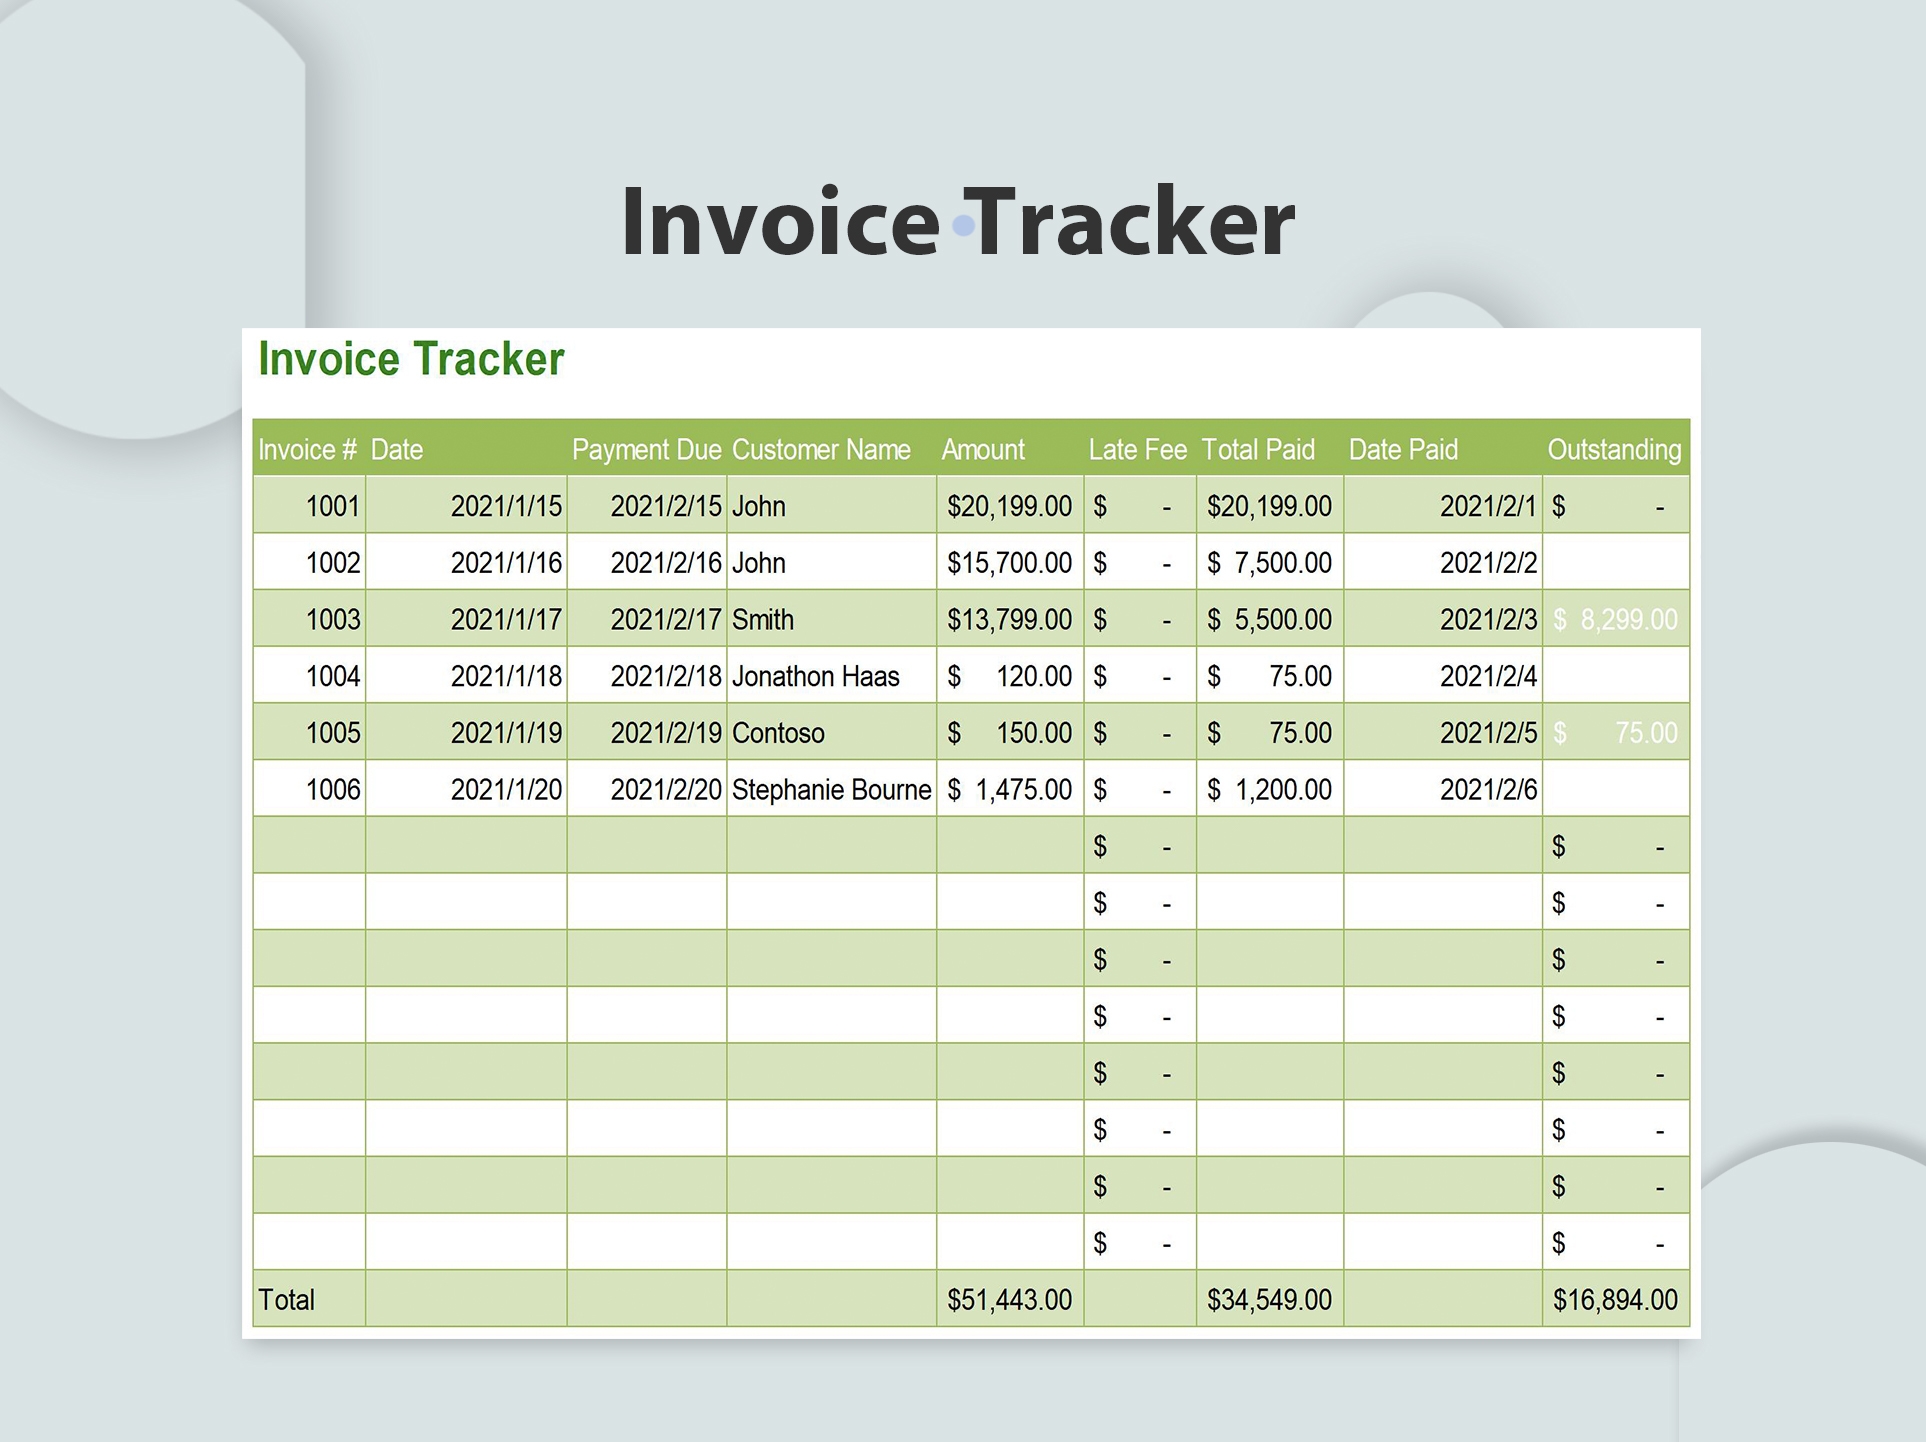1926x1442 pixels.
Task: Click the Date Paid column header
Action: point(1402,449)
